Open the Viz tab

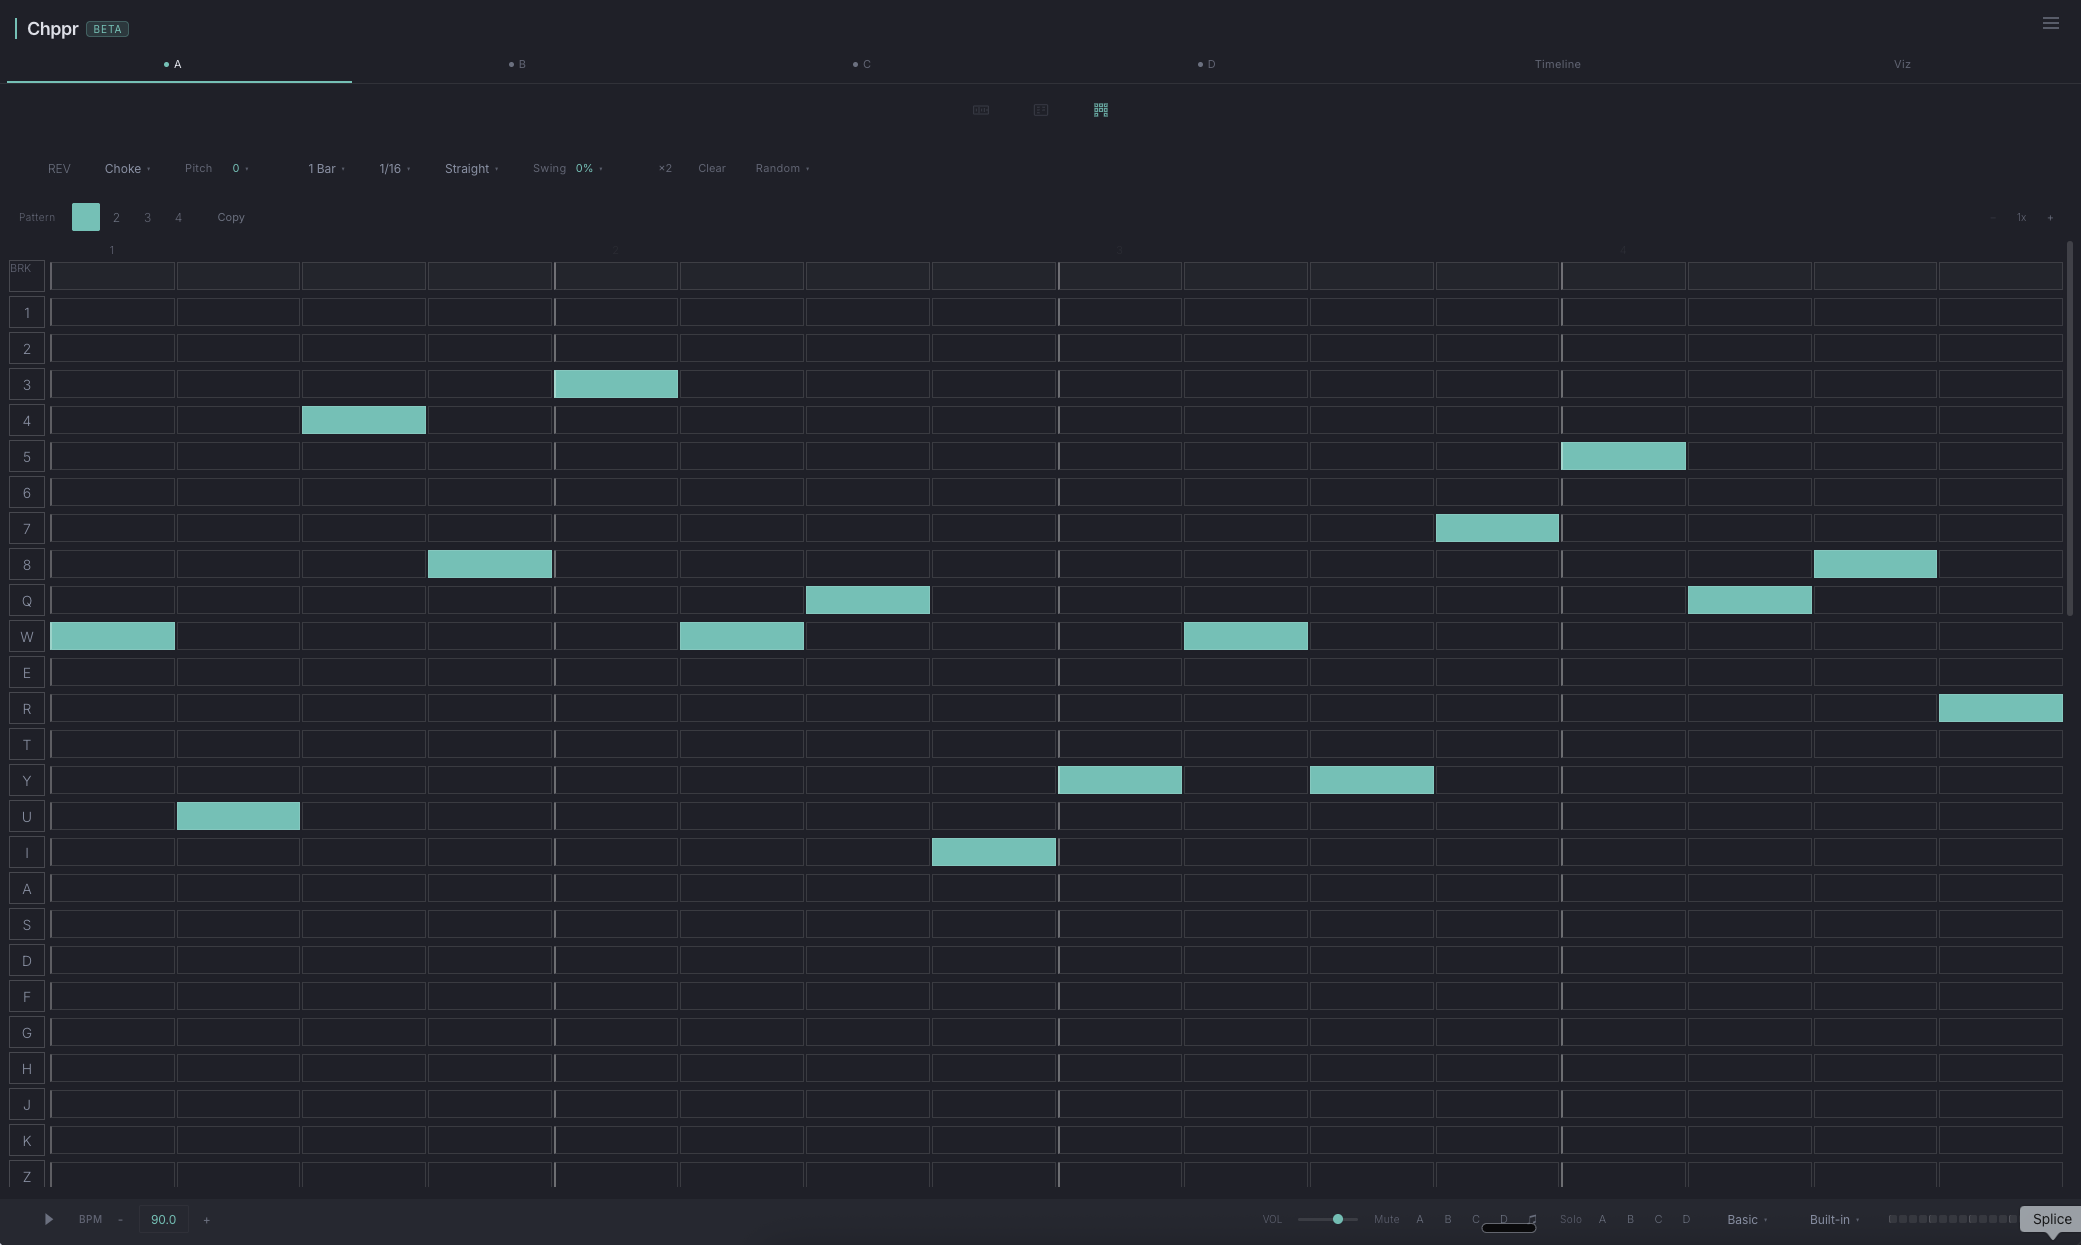point(1902,64)
